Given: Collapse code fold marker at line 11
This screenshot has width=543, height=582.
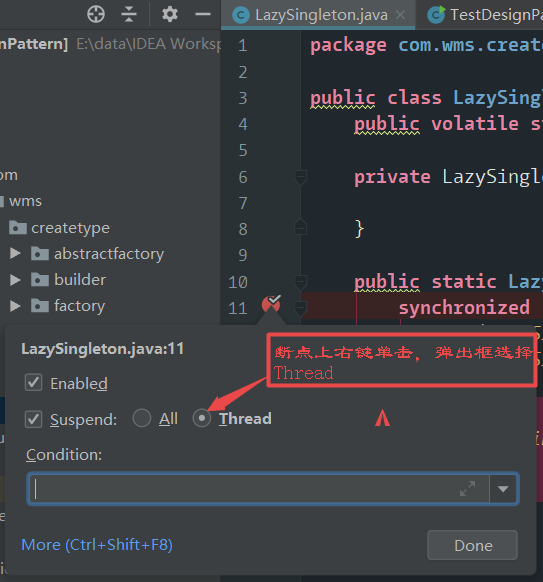Looking at the screenshot, I should click(x=300, y=308).
